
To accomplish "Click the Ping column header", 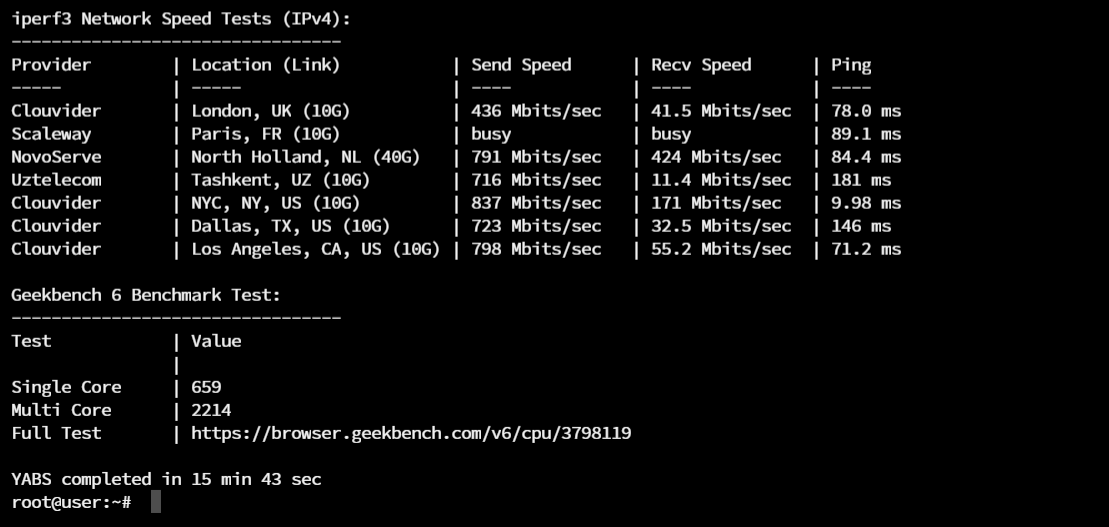I will (x=851, y=65).
